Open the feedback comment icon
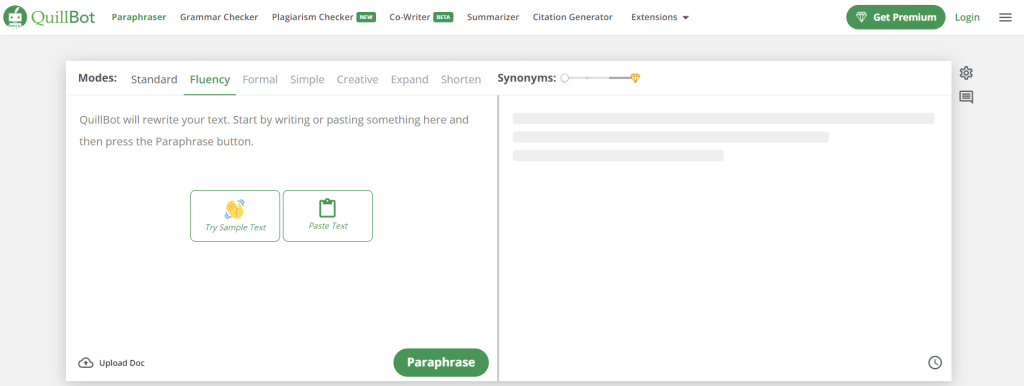1024x386 pixels. click(x=967, y=97)
